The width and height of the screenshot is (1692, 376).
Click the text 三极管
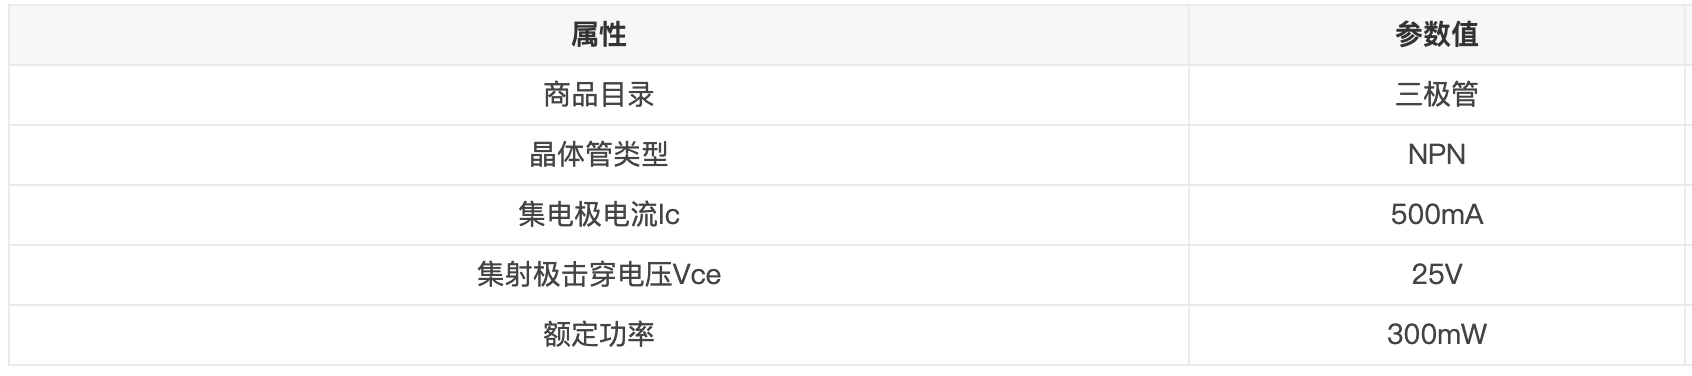point(1437,95)
